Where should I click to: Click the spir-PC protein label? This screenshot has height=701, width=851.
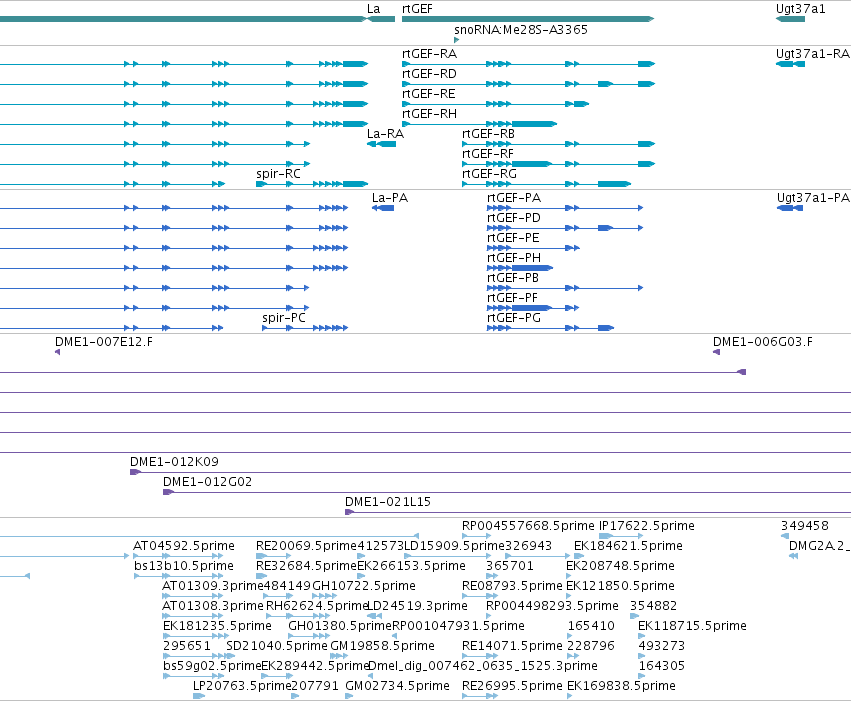(x=284, y=318)
